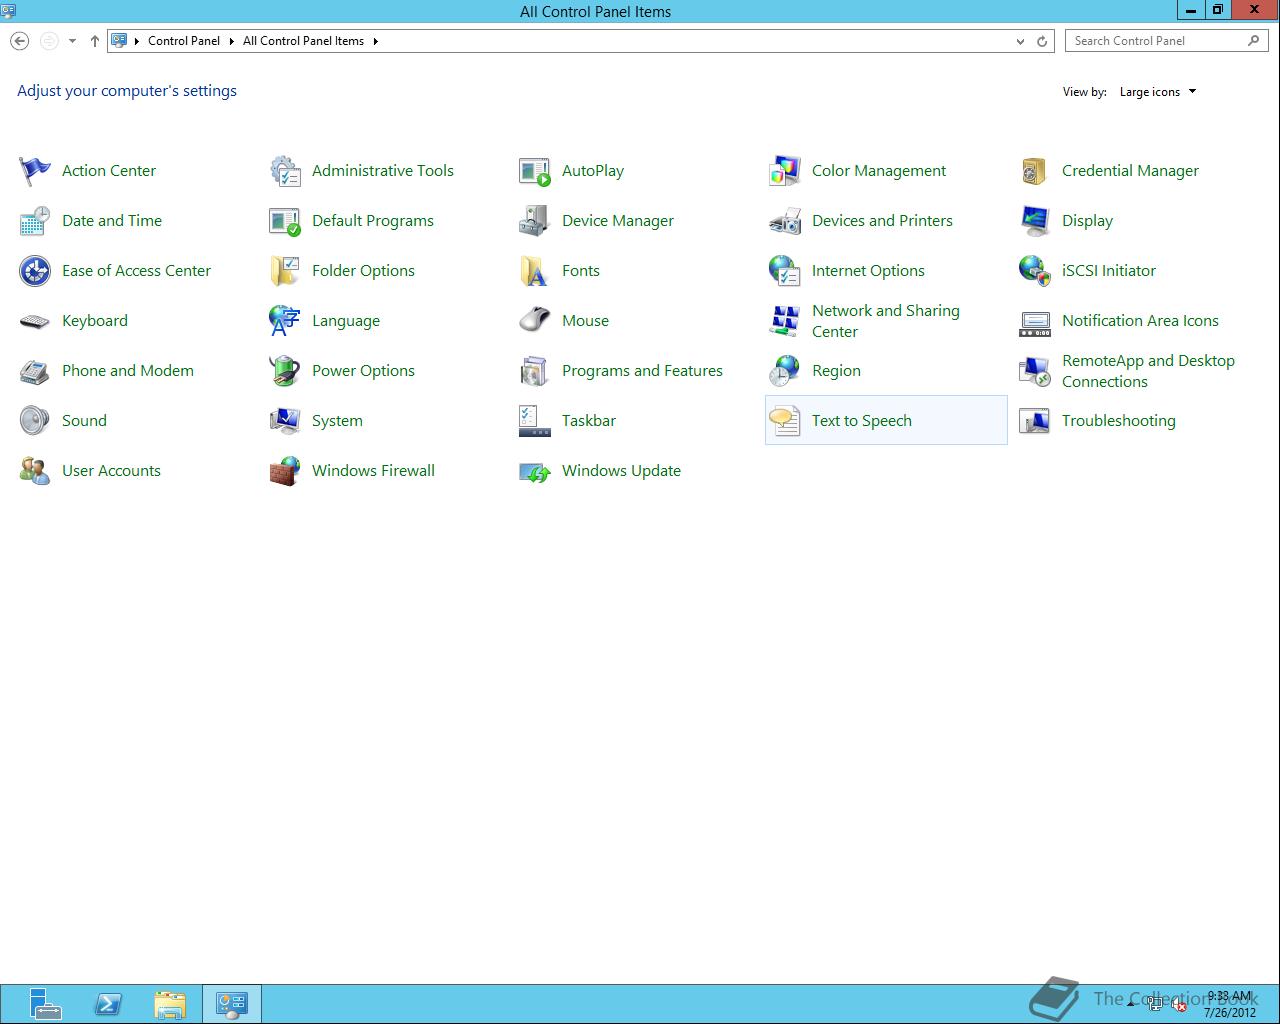Open the Network and Sharing Center icon
This screenshot has width=1280, height=1024.
coord(785,321)
